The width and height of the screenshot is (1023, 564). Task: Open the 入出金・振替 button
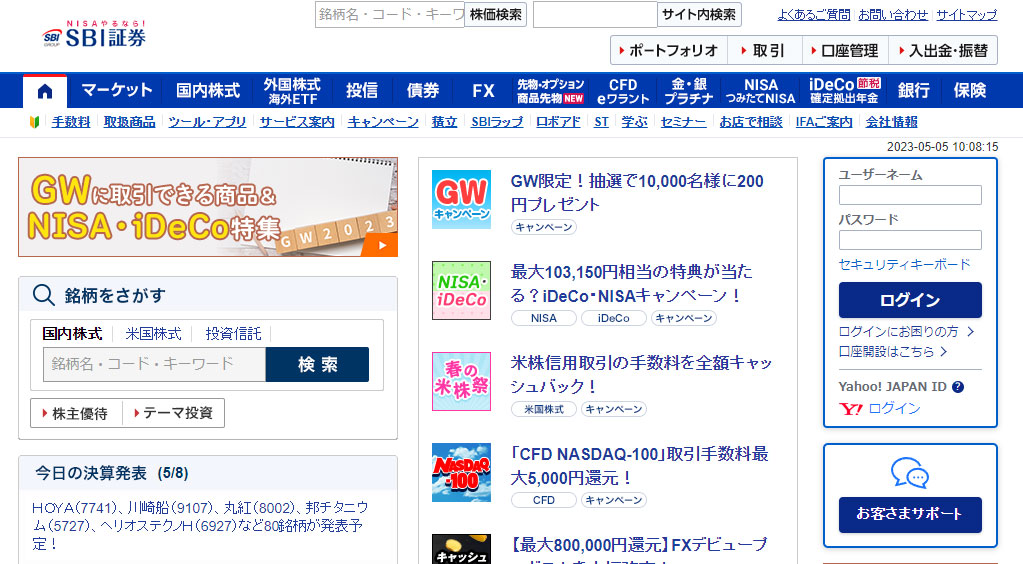point(943,50)
